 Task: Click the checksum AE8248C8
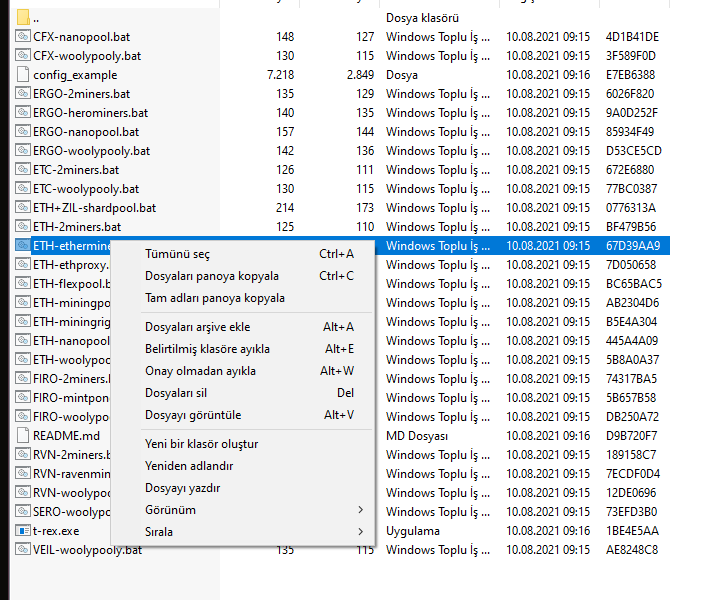click(x=632, y=550)
